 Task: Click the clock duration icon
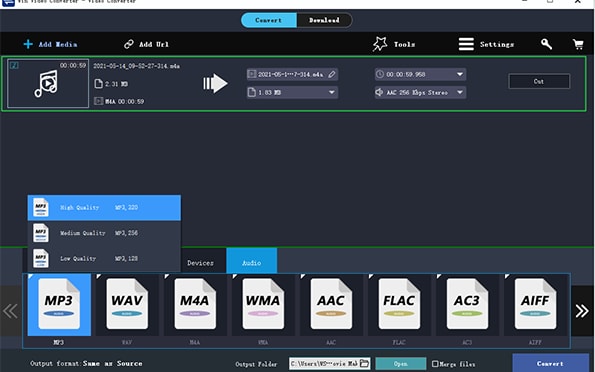click(x=380, y=74)
